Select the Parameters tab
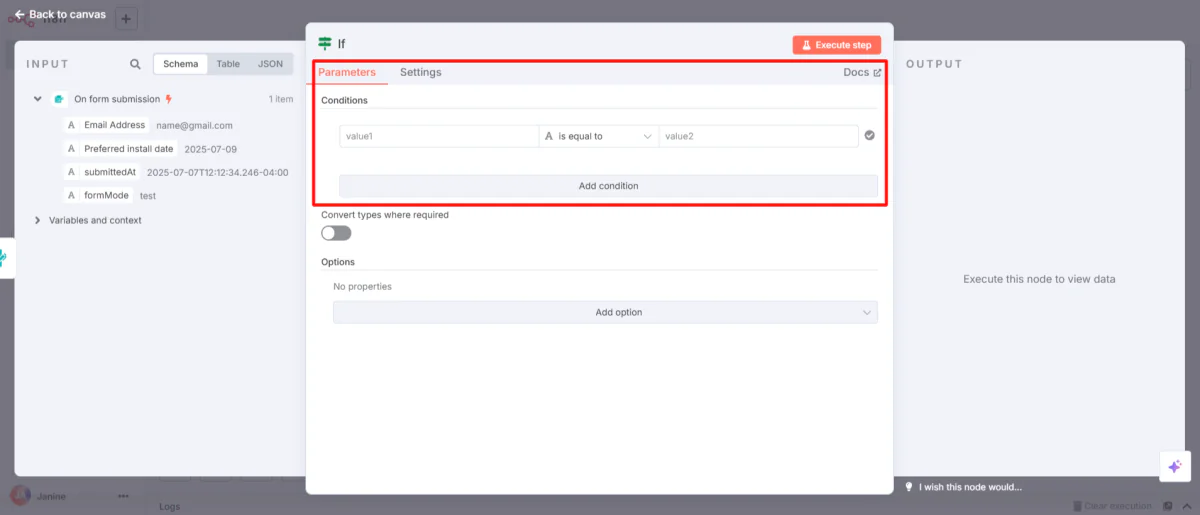Viewport: 1200px width, 515px height. pyautogui.click(x=347, y=72)
